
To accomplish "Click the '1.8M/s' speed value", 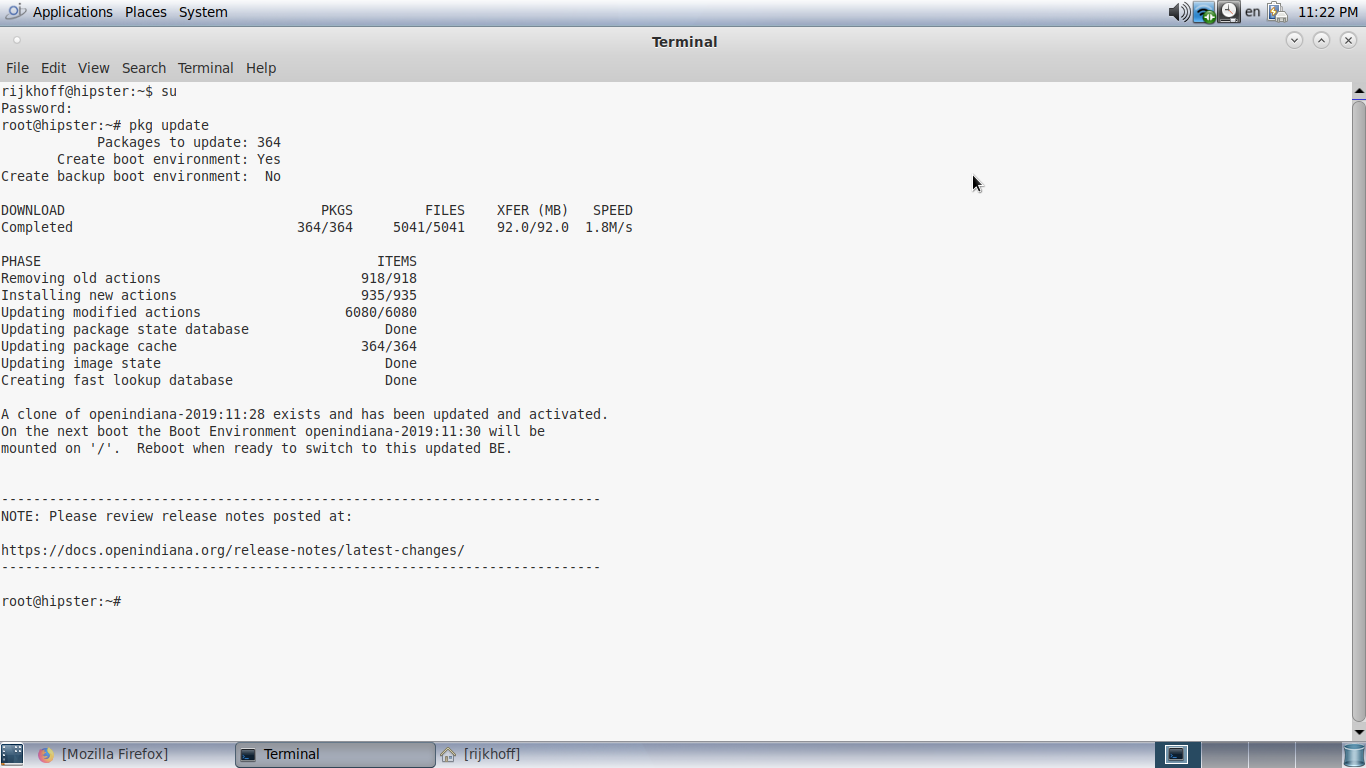I will tap(609, 227).
